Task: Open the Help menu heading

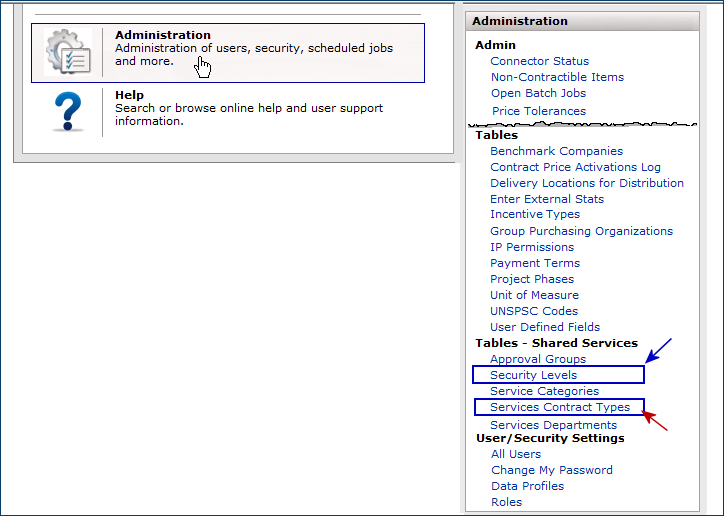Action: click(129, 95)
